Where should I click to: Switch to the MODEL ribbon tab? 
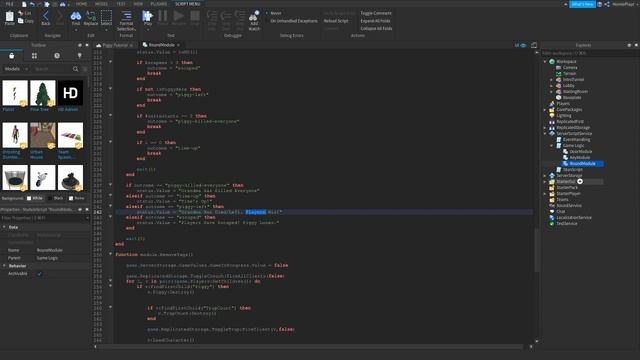click(x=102, y=4)
